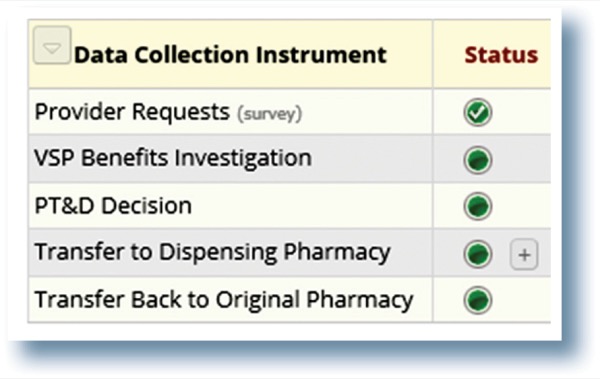Click the VSP Benefits Investigation green status circle
Screen dimensions: 600x379
478,160
